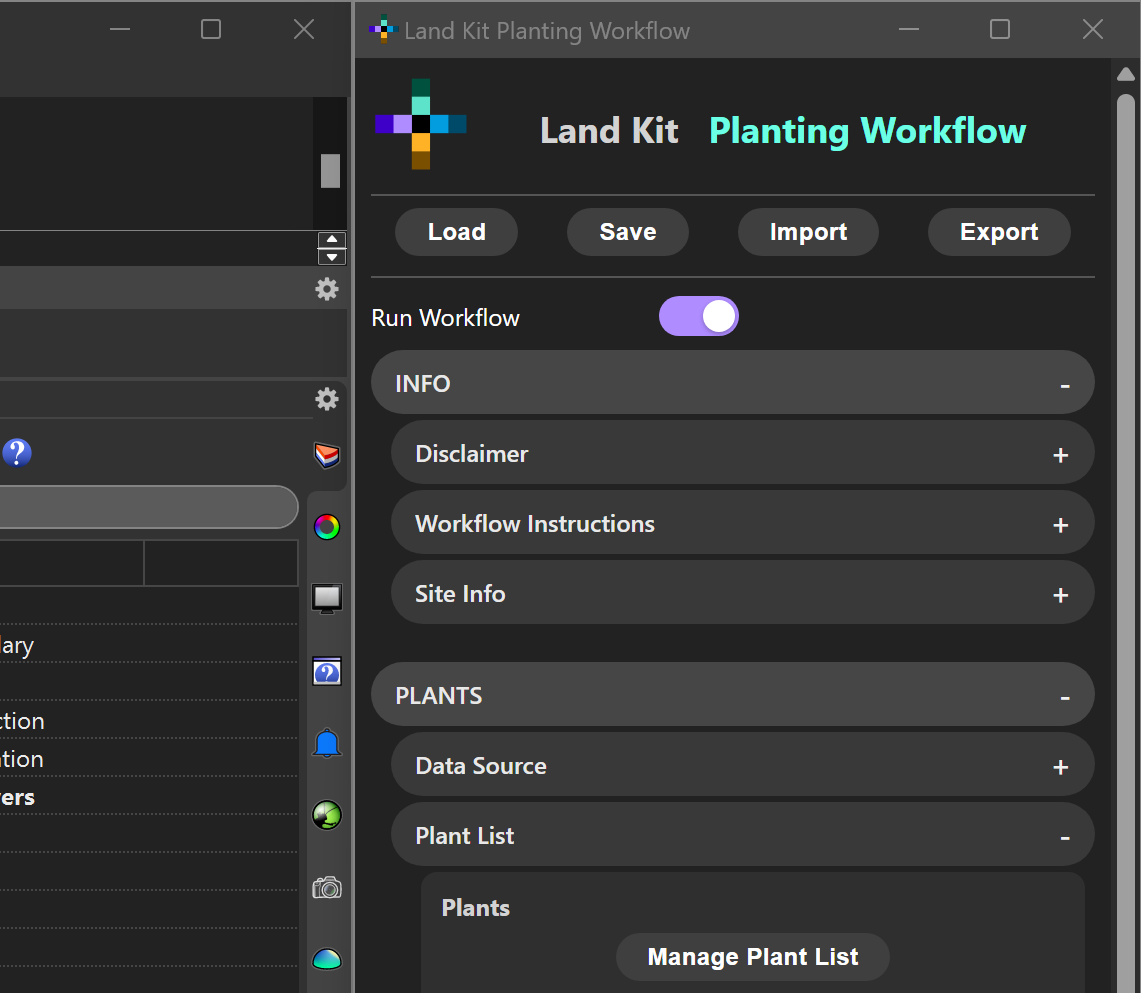The height and width of the screenshot is (993, 1141).
Task: Click the lower gear settings icon
Action: pos(327,399)
